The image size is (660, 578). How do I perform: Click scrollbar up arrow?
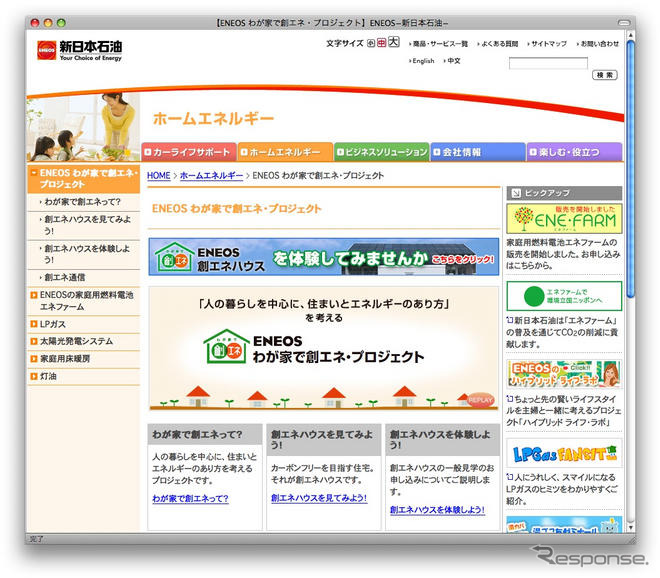pos(630,35)
